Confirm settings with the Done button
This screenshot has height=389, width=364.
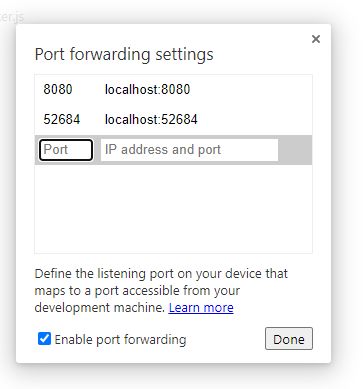(x=289, y=339)
